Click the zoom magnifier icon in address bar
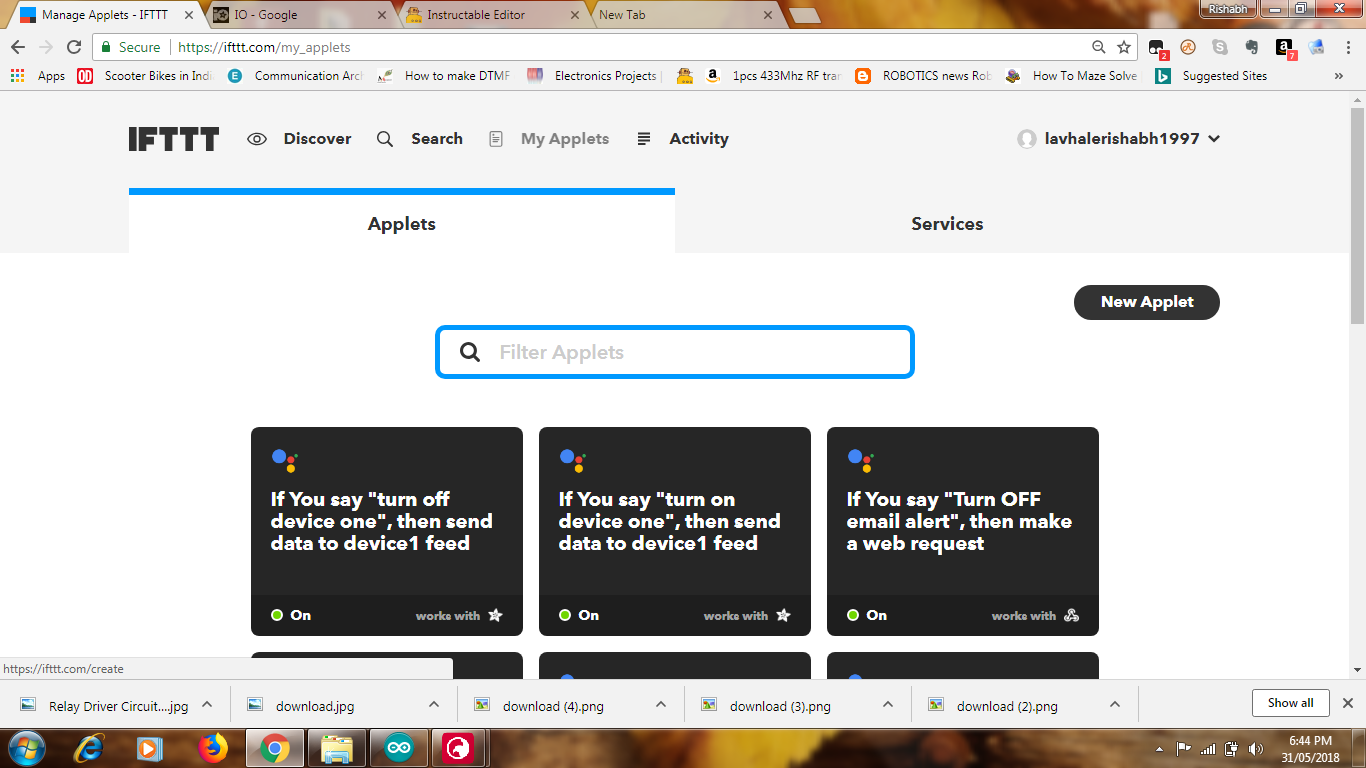This screenshot has height=768, width=1366. (1099, 47)
